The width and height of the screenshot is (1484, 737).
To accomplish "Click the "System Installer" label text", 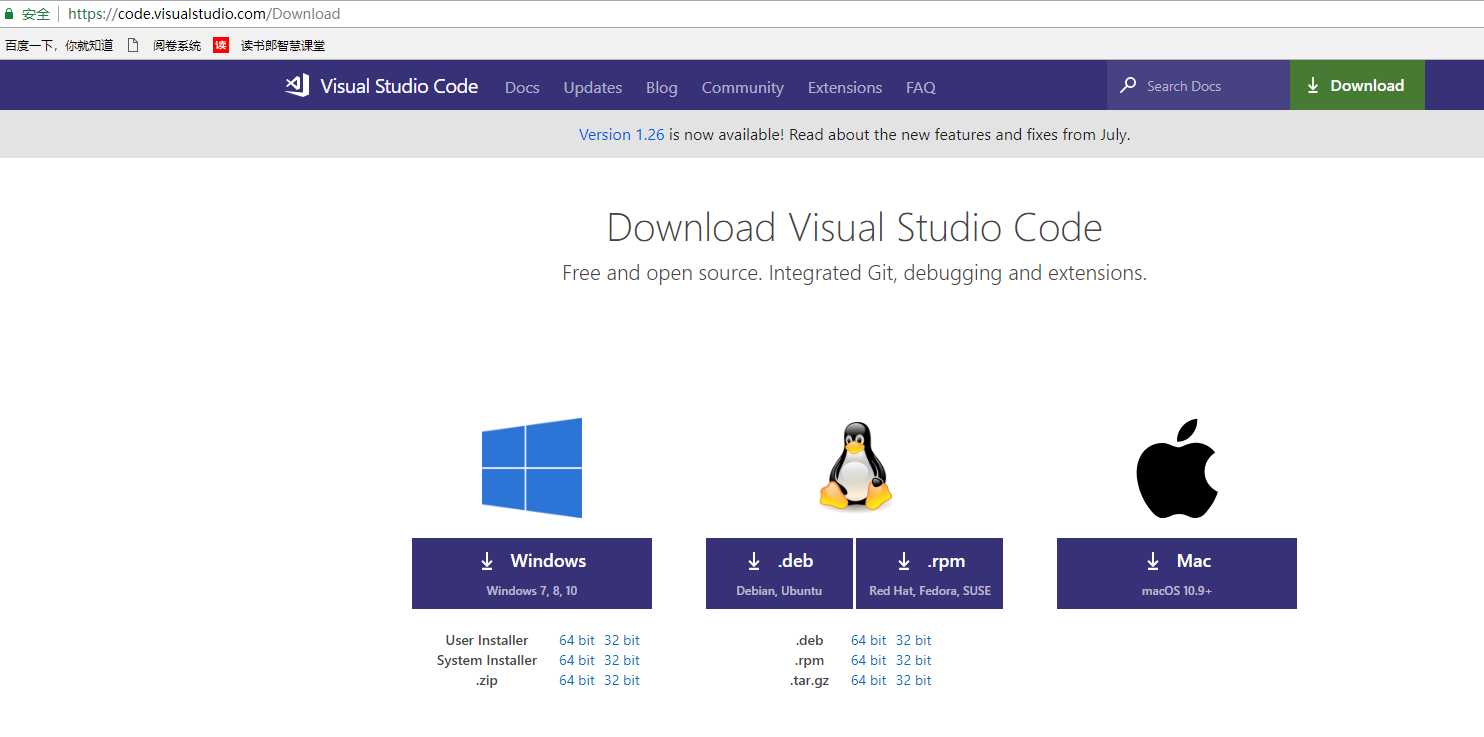I will (487, 660).
